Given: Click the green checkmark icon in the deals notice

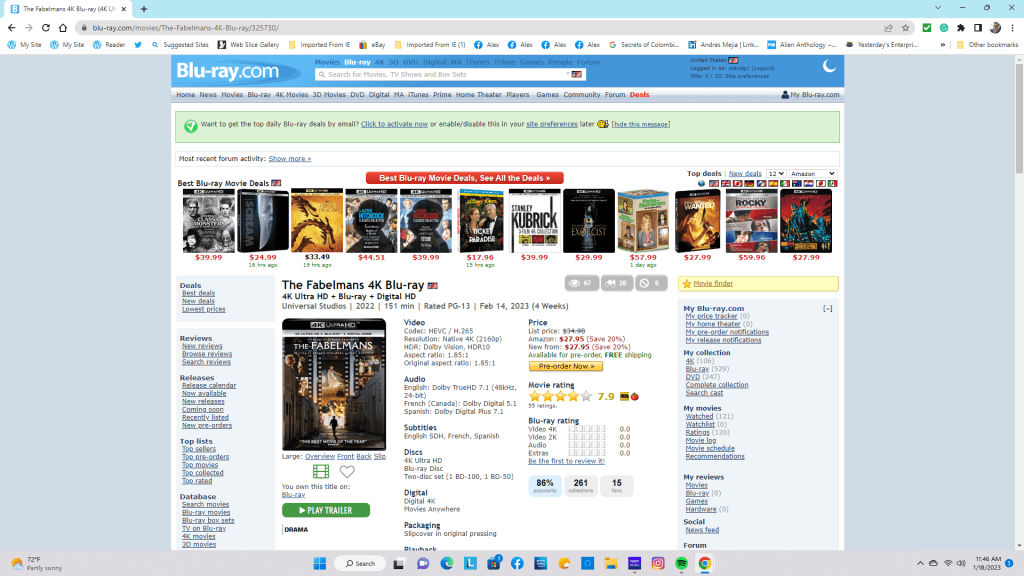Looking at the screenshot, I should pyautogui.click(x=190, y=125).
